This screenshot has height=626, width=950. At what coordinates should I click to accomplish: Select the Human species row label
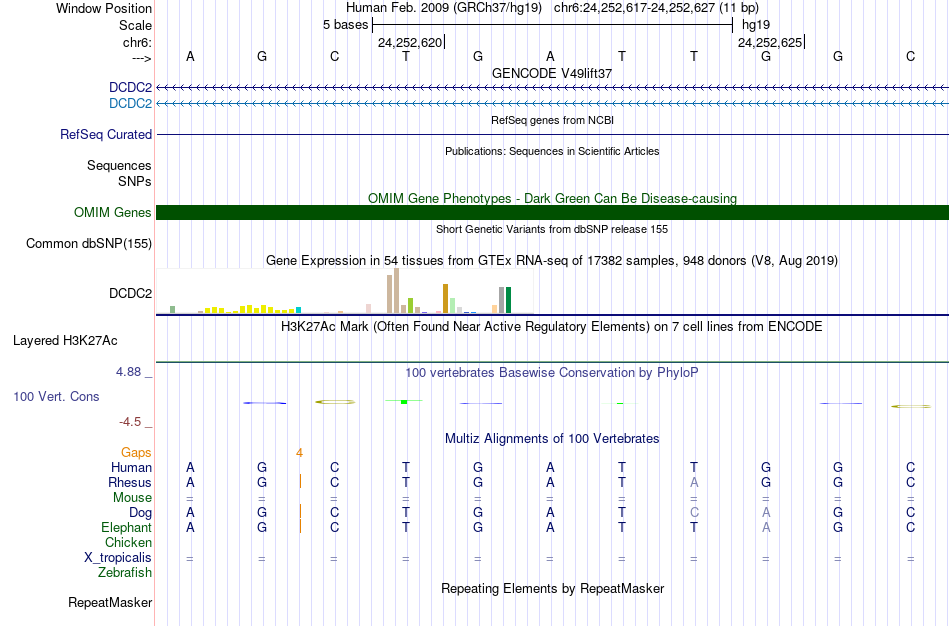(x=131, y=467)
